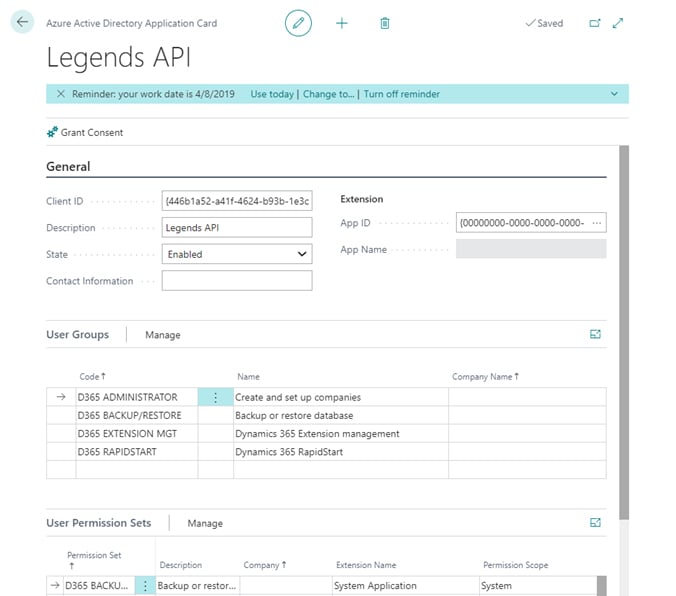Click Create and set up companies cell

click(x=341, y=397)
